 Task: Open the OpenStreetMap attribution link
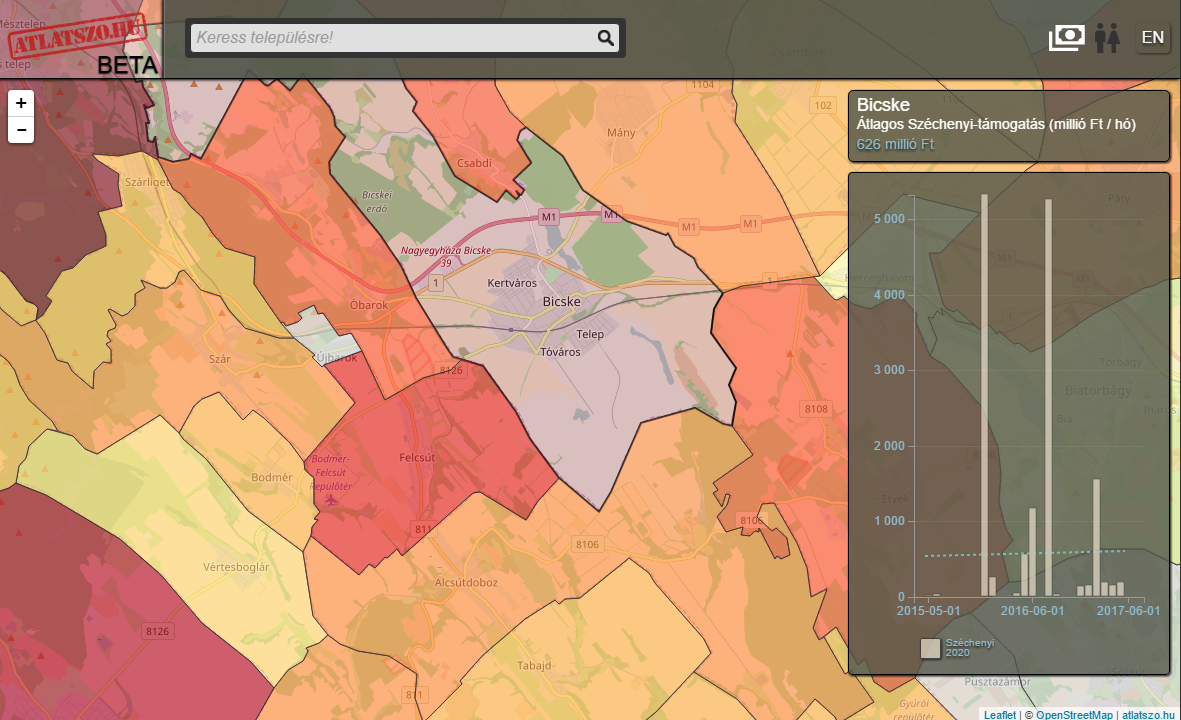[x=1073, y=714]
